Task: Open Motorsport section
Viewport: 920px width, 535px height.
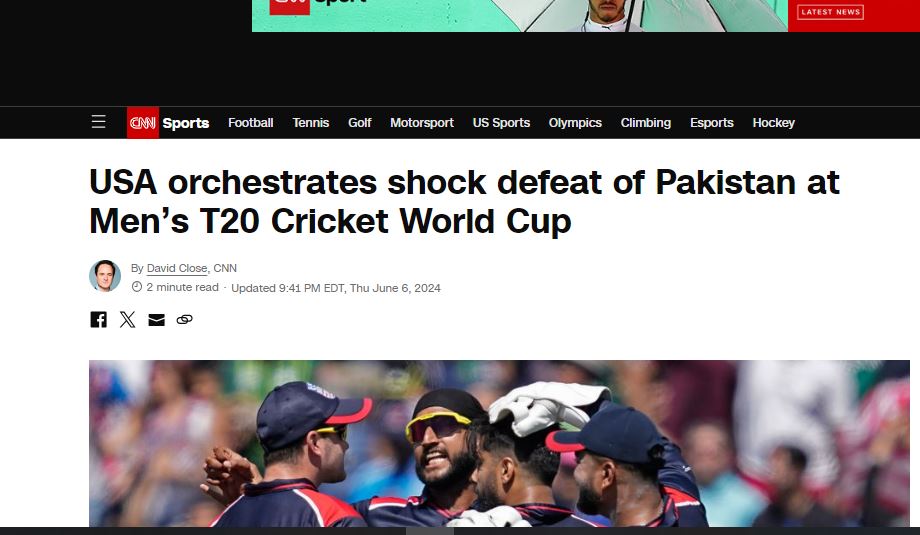Action: point(422,123)
